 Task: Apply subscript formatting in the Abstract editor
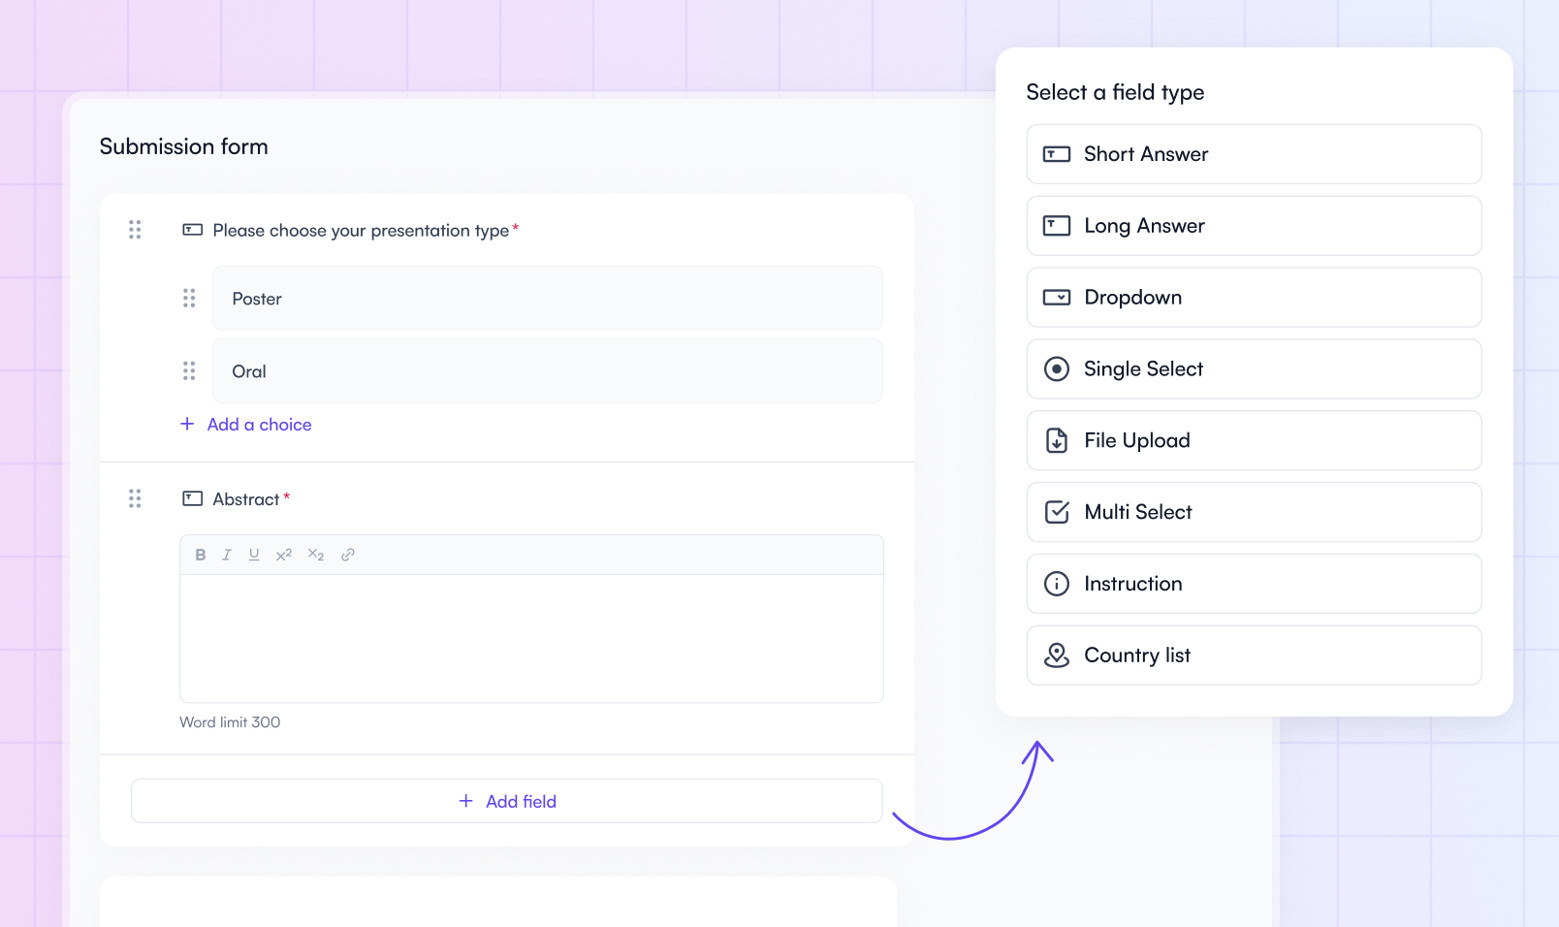coord(316,554)
